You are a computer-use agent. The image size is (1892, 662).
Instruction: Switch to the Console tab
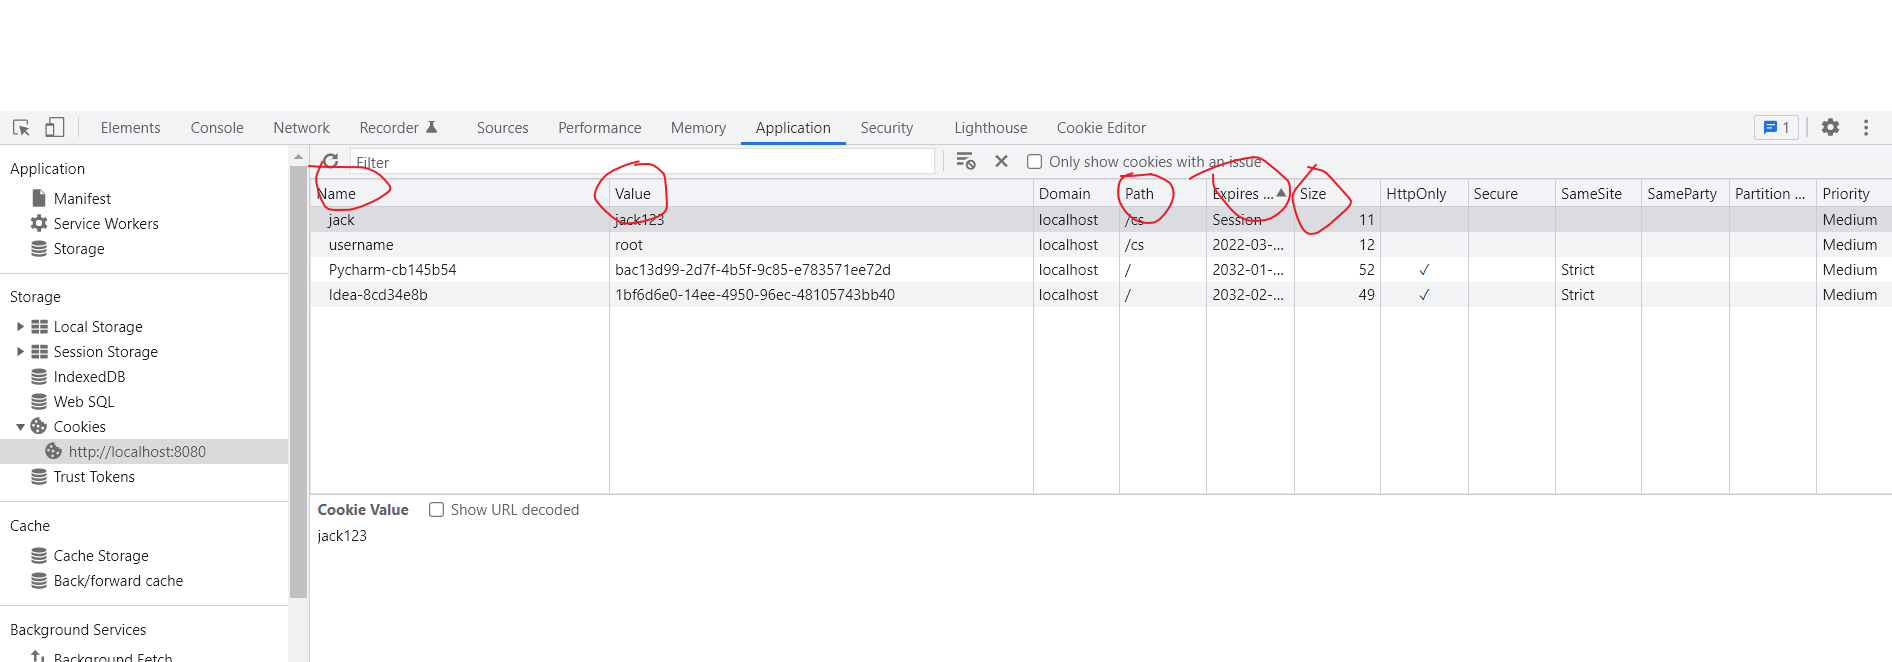217,127
